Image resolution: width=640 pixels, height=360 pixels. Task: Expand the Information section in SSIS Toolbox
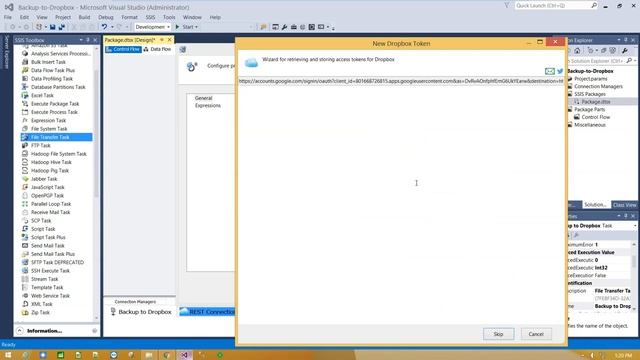tap(20, 331)
